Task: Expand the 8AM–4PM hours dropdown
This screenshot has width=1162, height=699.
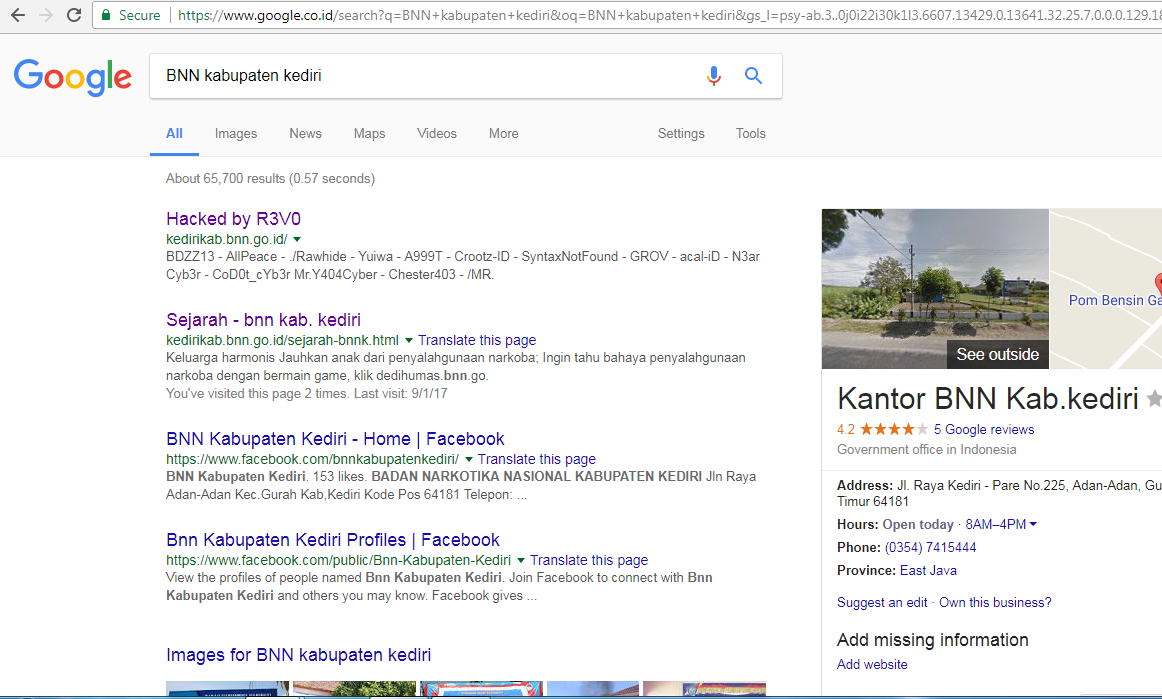Action: click(1000, 524)
